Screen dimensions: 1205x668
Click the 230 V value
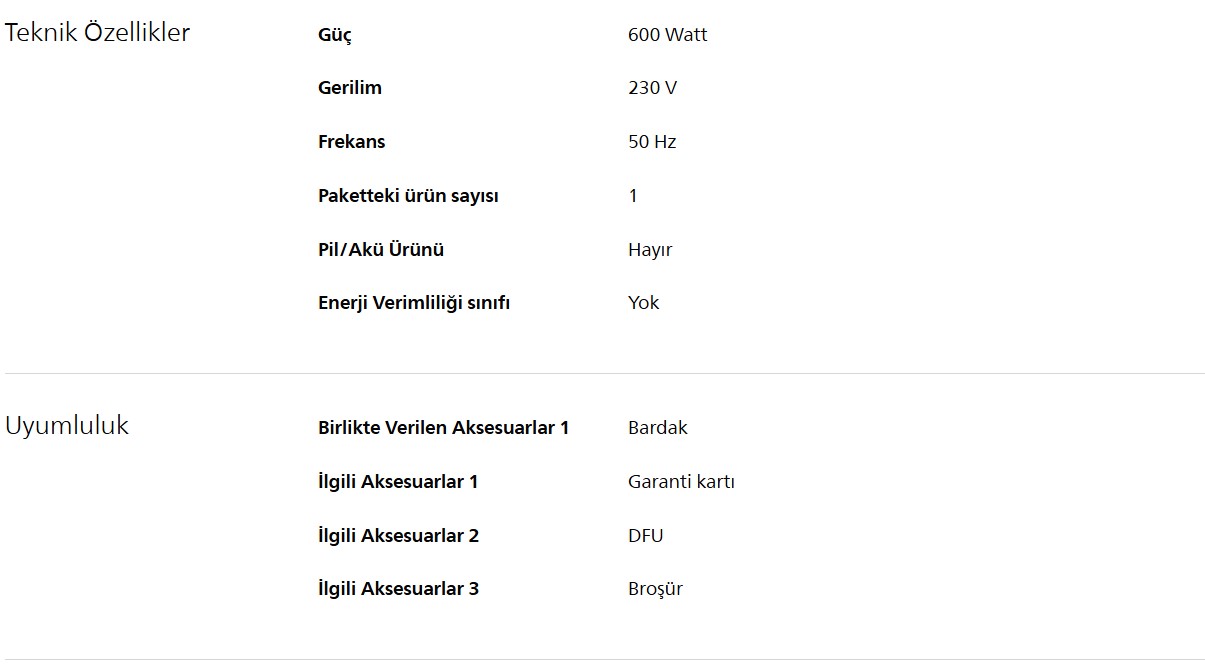click(652, 88)
